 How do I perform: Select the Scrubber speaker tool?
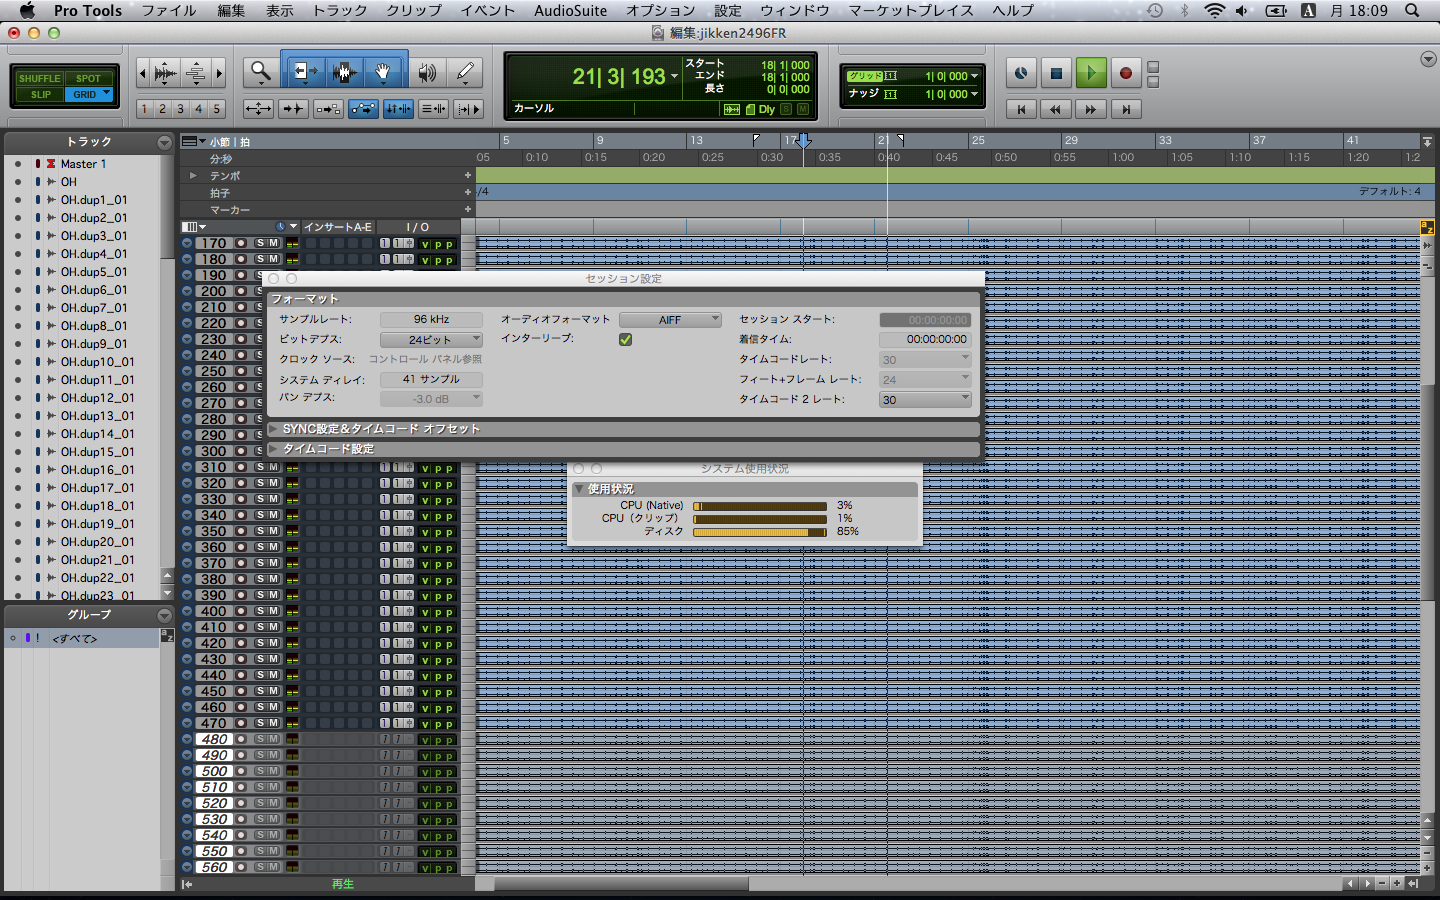427,72
